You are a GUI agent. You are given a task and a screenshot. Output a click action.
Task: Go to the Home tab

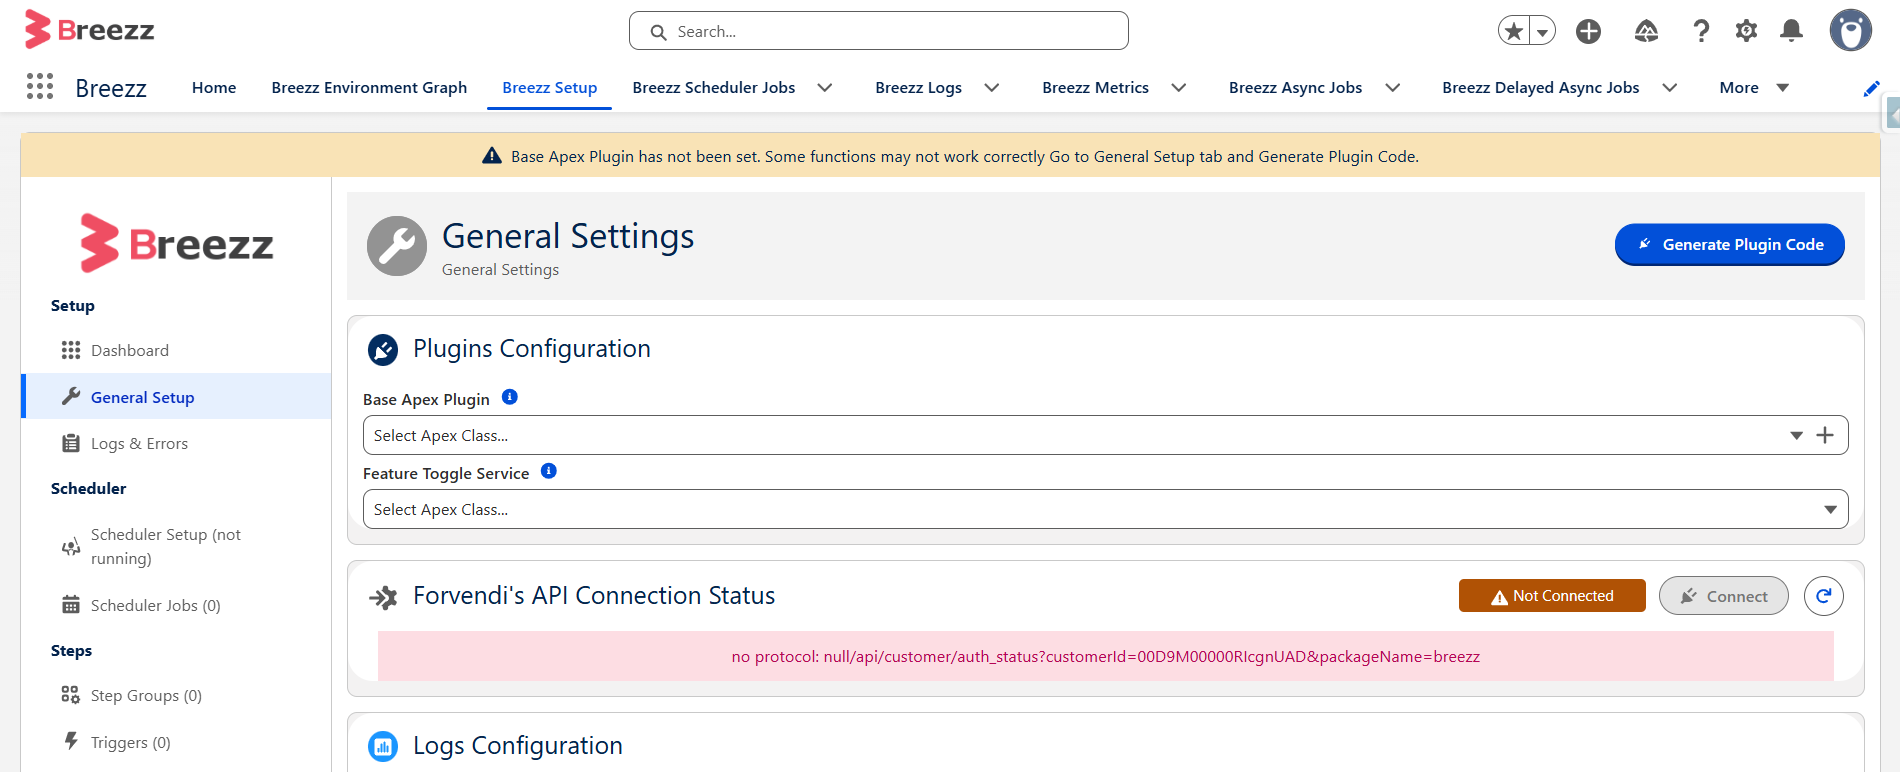(214, 88)
